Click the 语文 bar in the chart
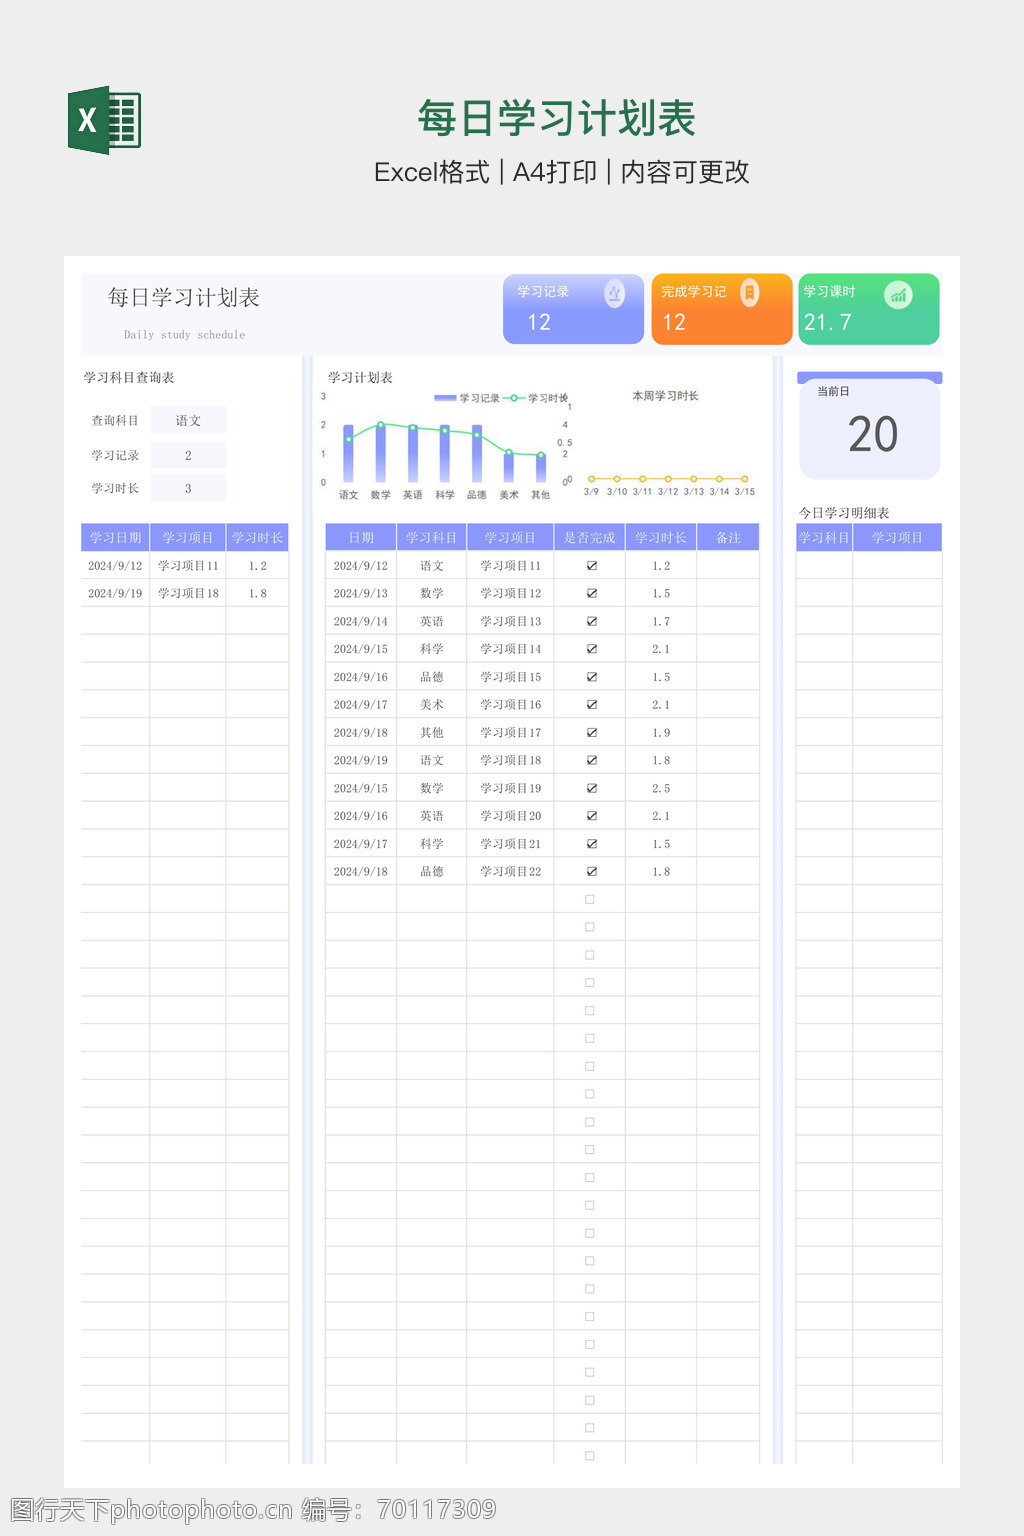The image size is (1024, 1536). click(x=348, y=456)
